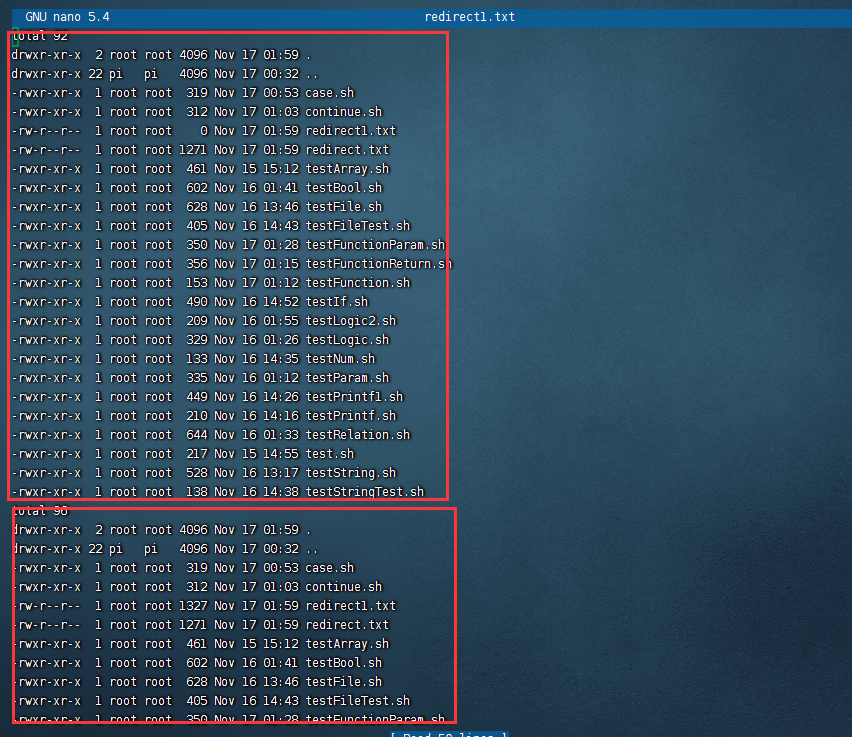The image size is (852, 737).
Task: Click the testNum.sh filename
Action: 340,359
